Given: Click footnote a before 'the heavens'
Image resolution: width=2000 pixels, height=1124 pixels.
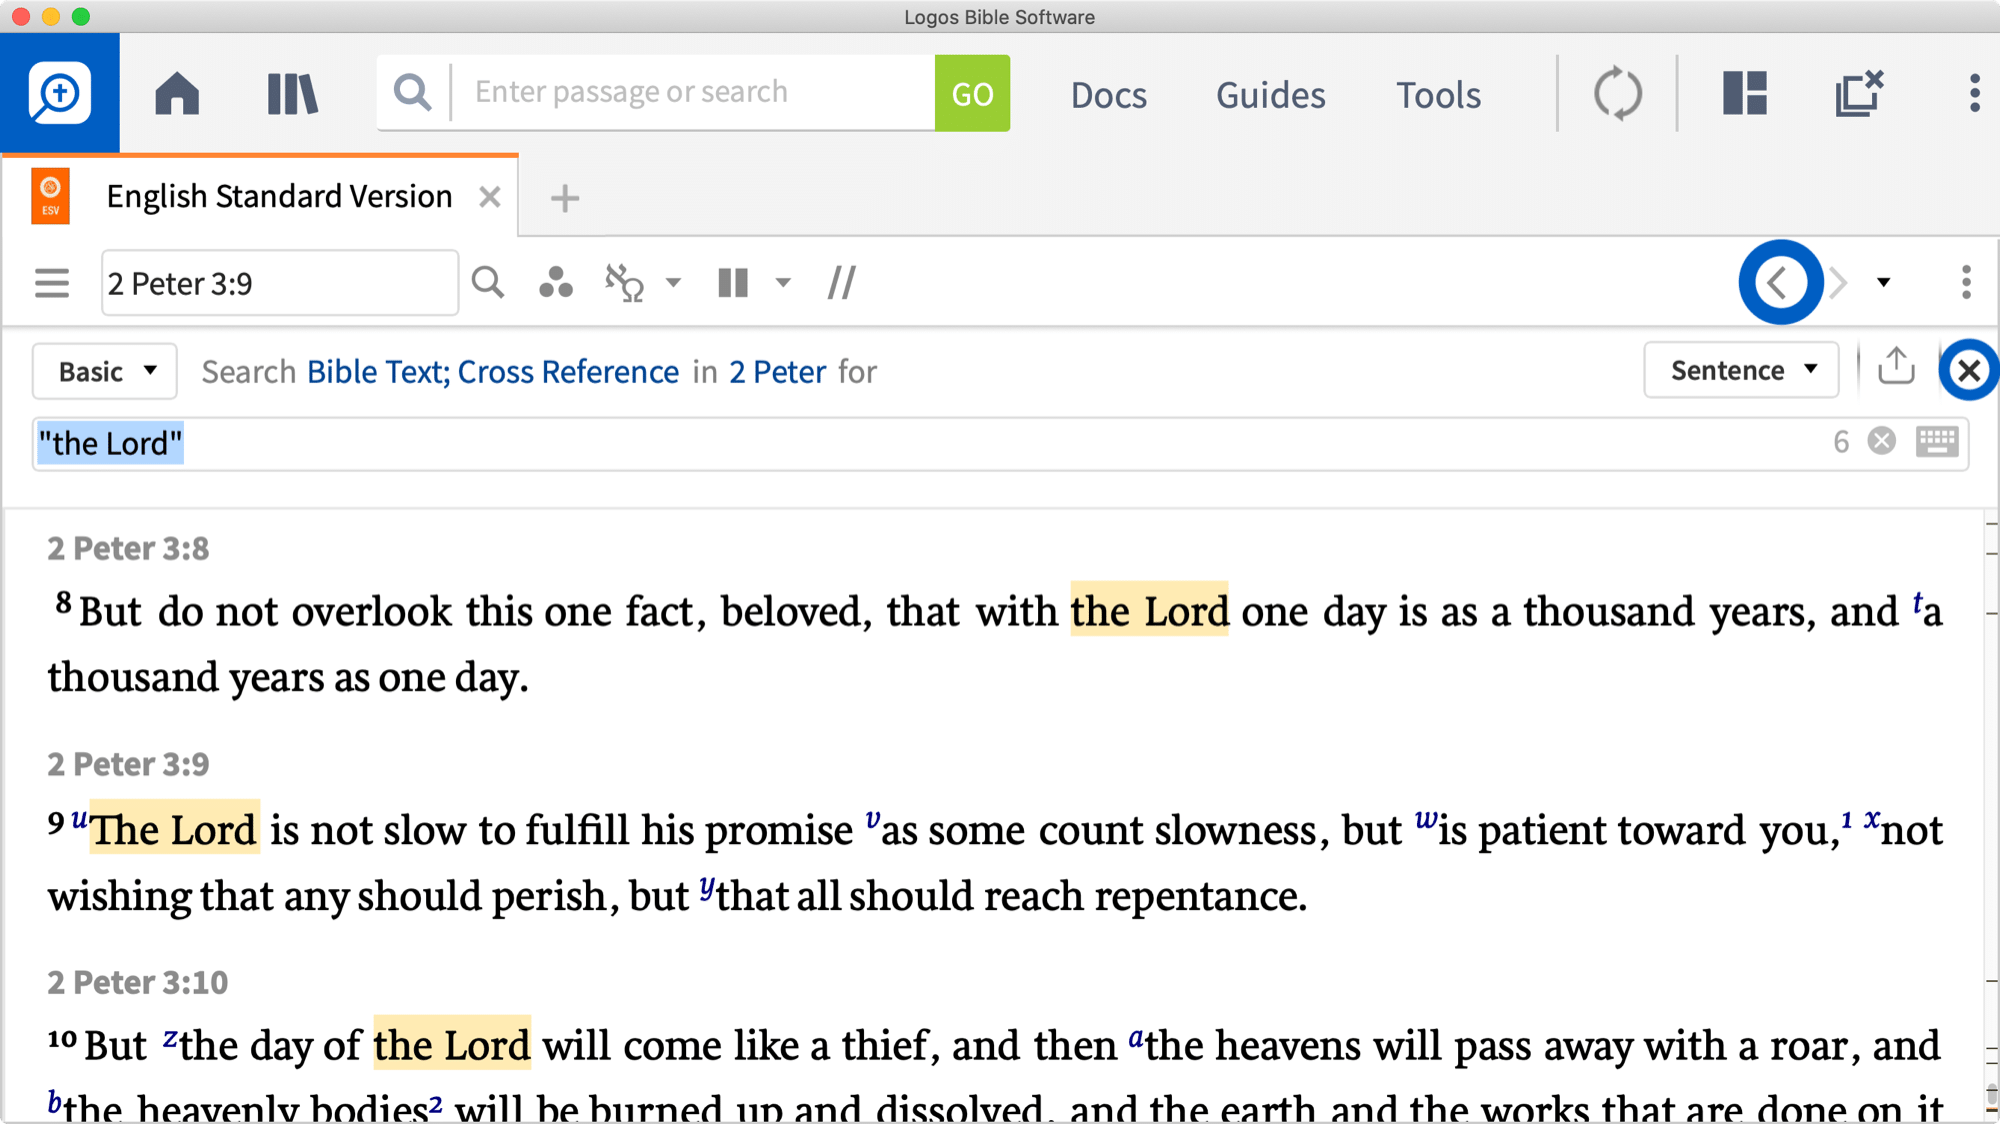Looking at the screenshot, I should coord(1135,1037).
